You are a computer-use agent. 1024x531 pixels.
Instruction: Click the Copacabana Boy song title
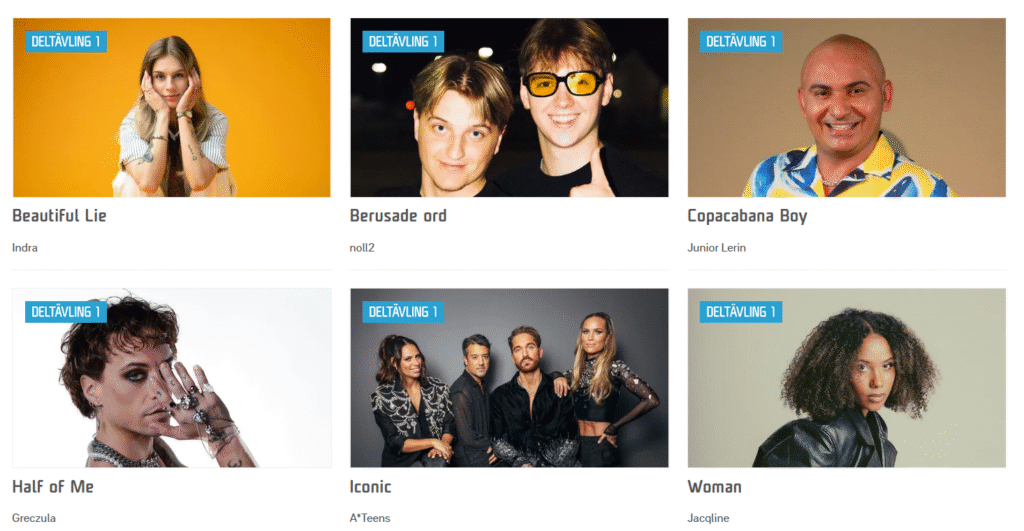tap(747, 216)
